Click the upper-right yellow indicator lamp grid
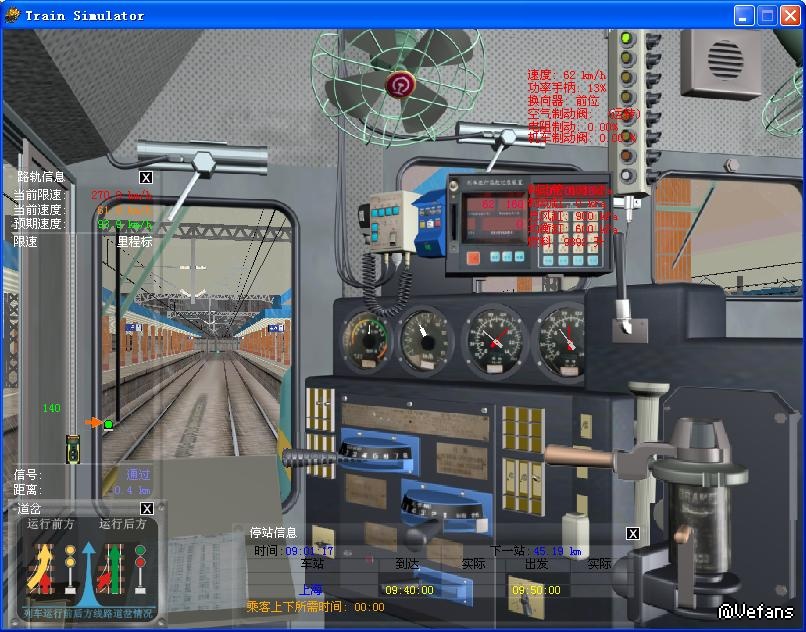The height and width of the screenshot is (632, 806). pyautogui.click(x=522, y=429)
